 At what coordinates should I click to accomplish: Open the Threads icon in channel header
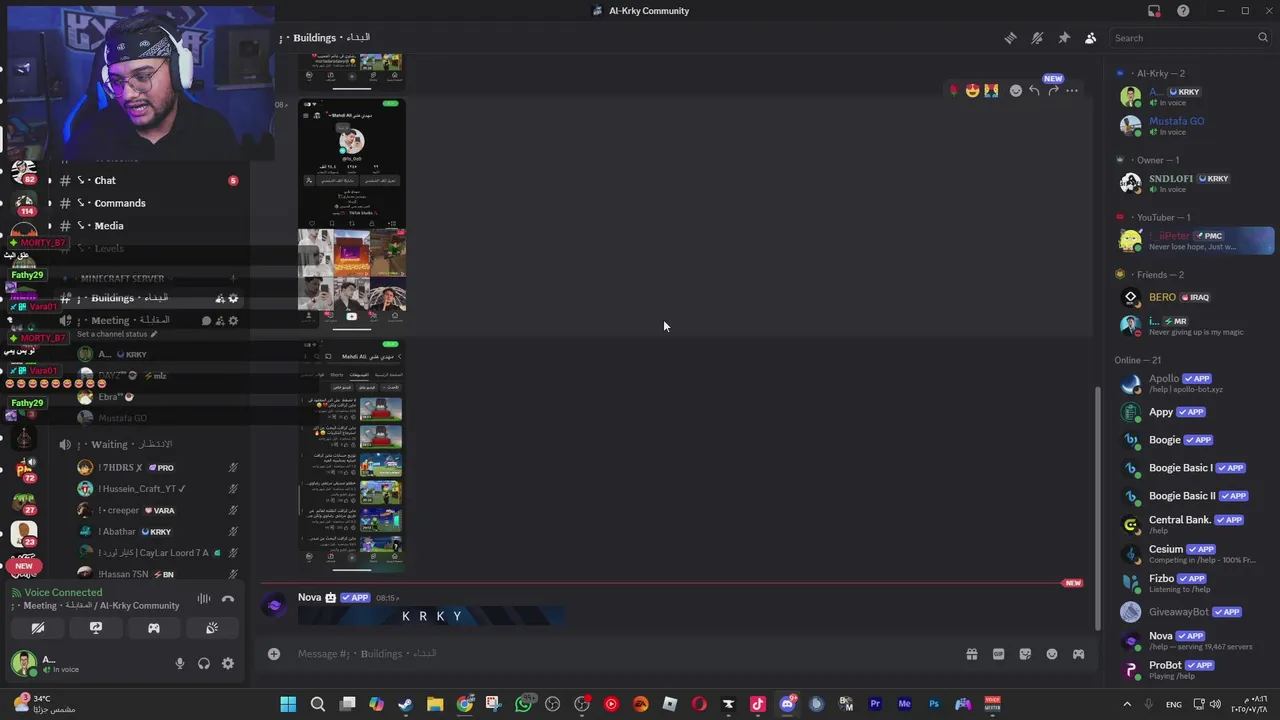pyautogui.click(x=1011, y=38)
